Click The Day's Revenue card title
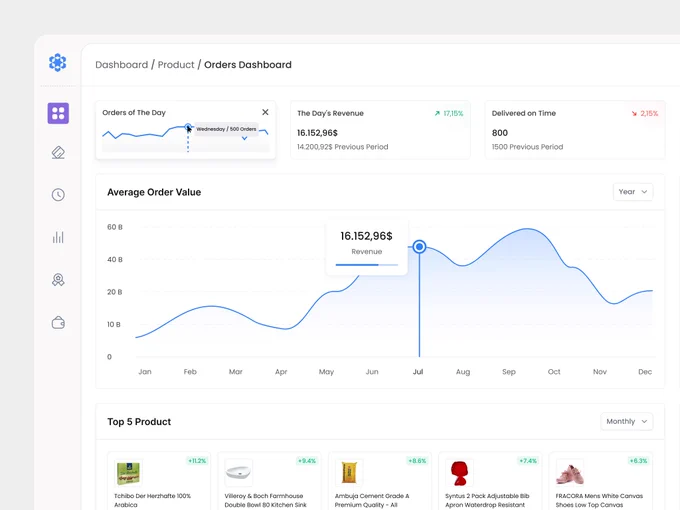This screenshot has width=680, height=510. click(x=330, y=113)
